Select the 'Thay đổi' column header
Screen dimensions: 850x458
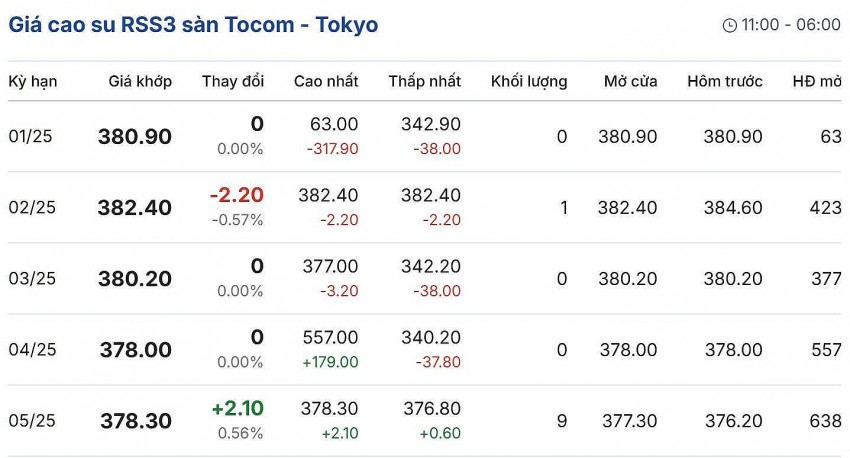[x=232, y=81]
